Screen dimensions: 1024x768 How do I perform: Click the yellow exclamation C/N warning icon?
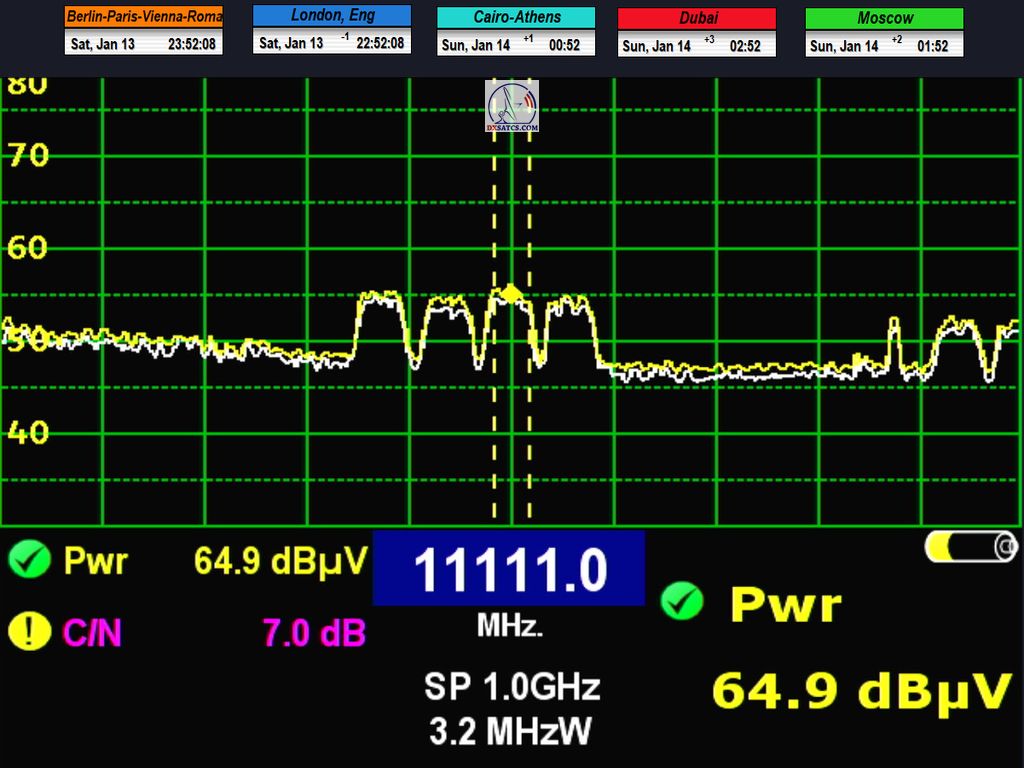(29, 631)
